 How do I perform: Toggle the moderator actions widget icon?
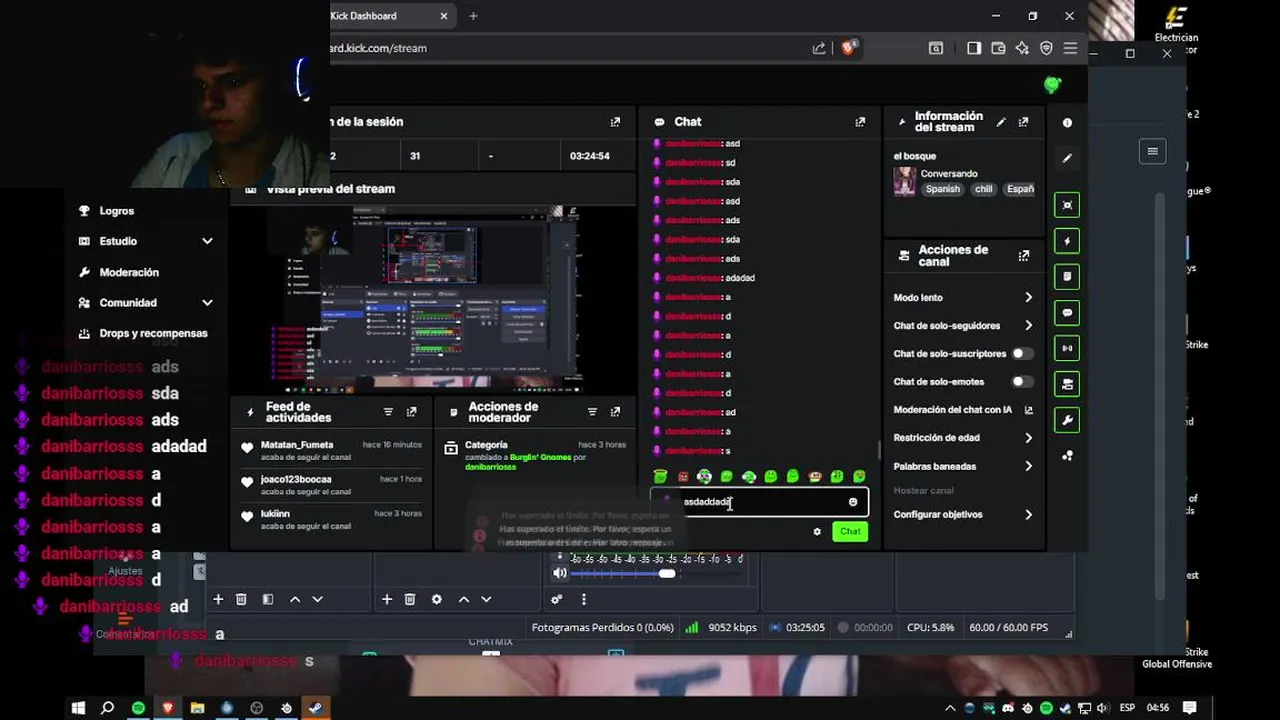point(1067,384)
